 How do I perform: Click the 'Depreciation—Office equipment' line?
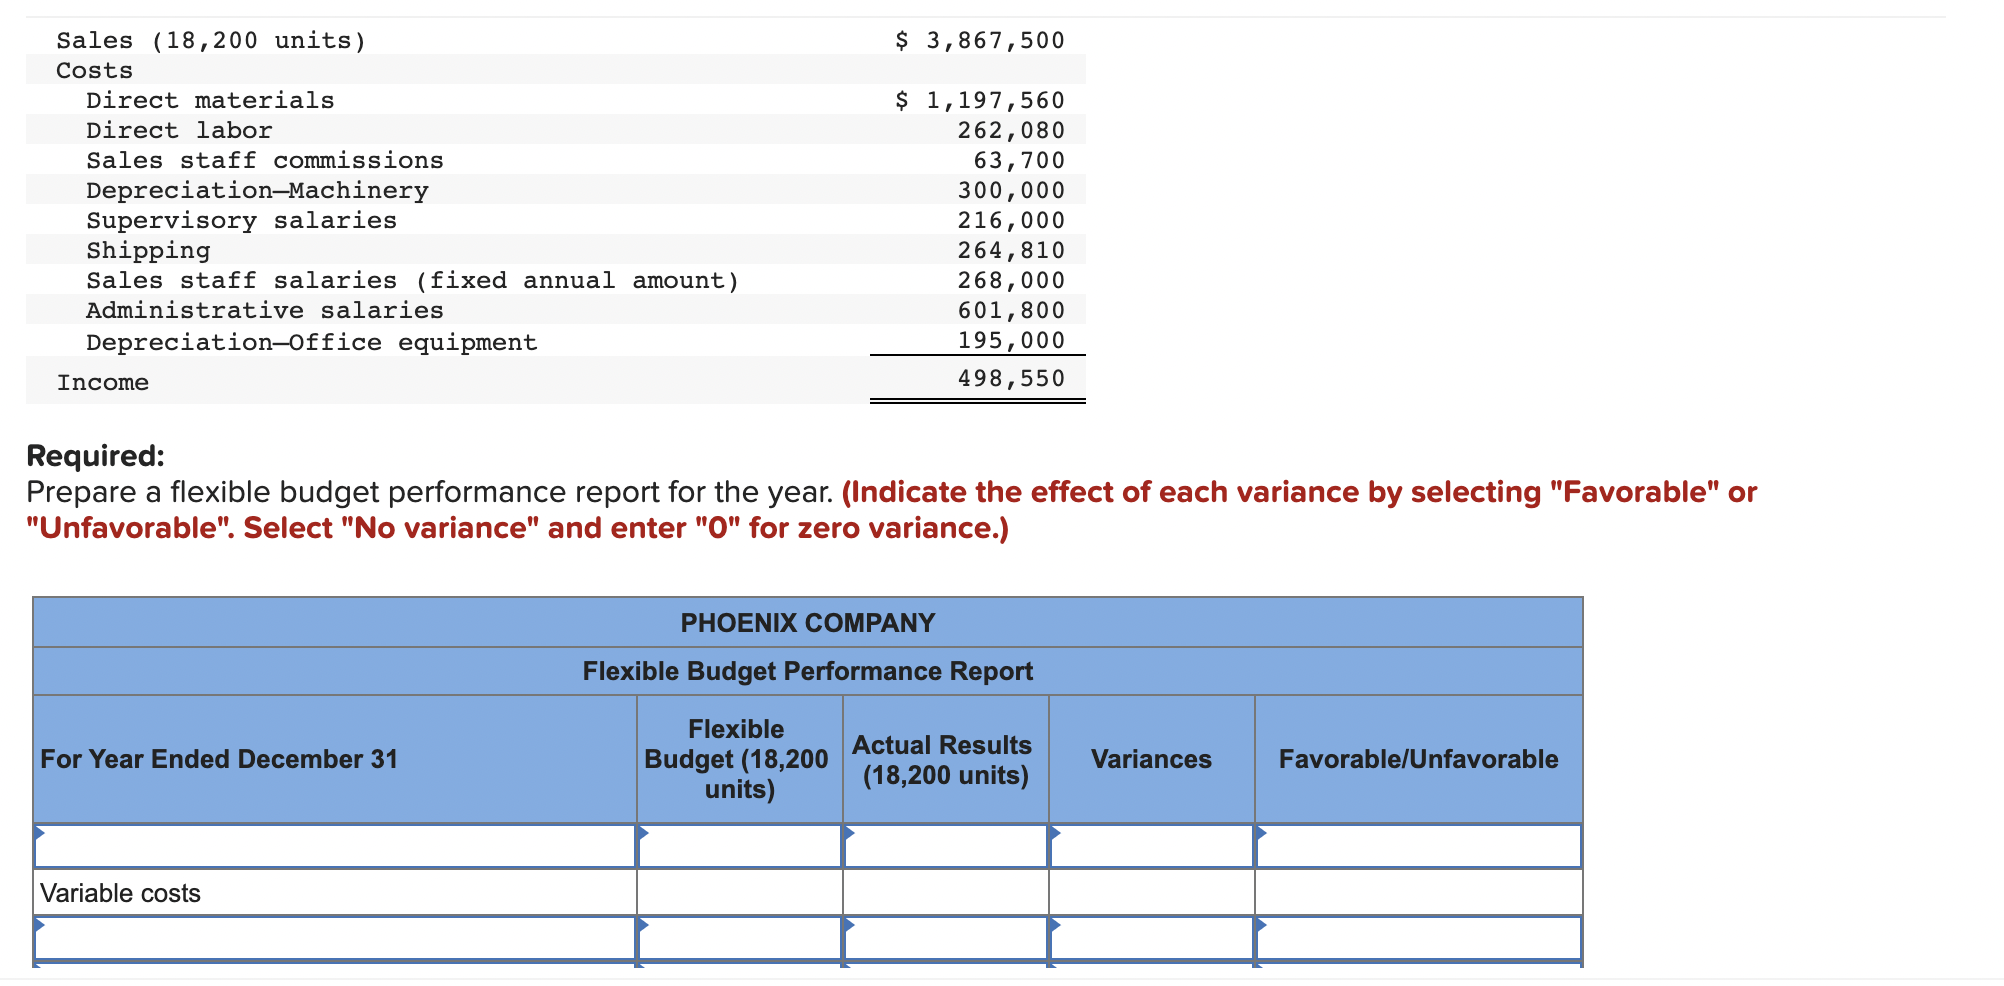click(312, 343)
